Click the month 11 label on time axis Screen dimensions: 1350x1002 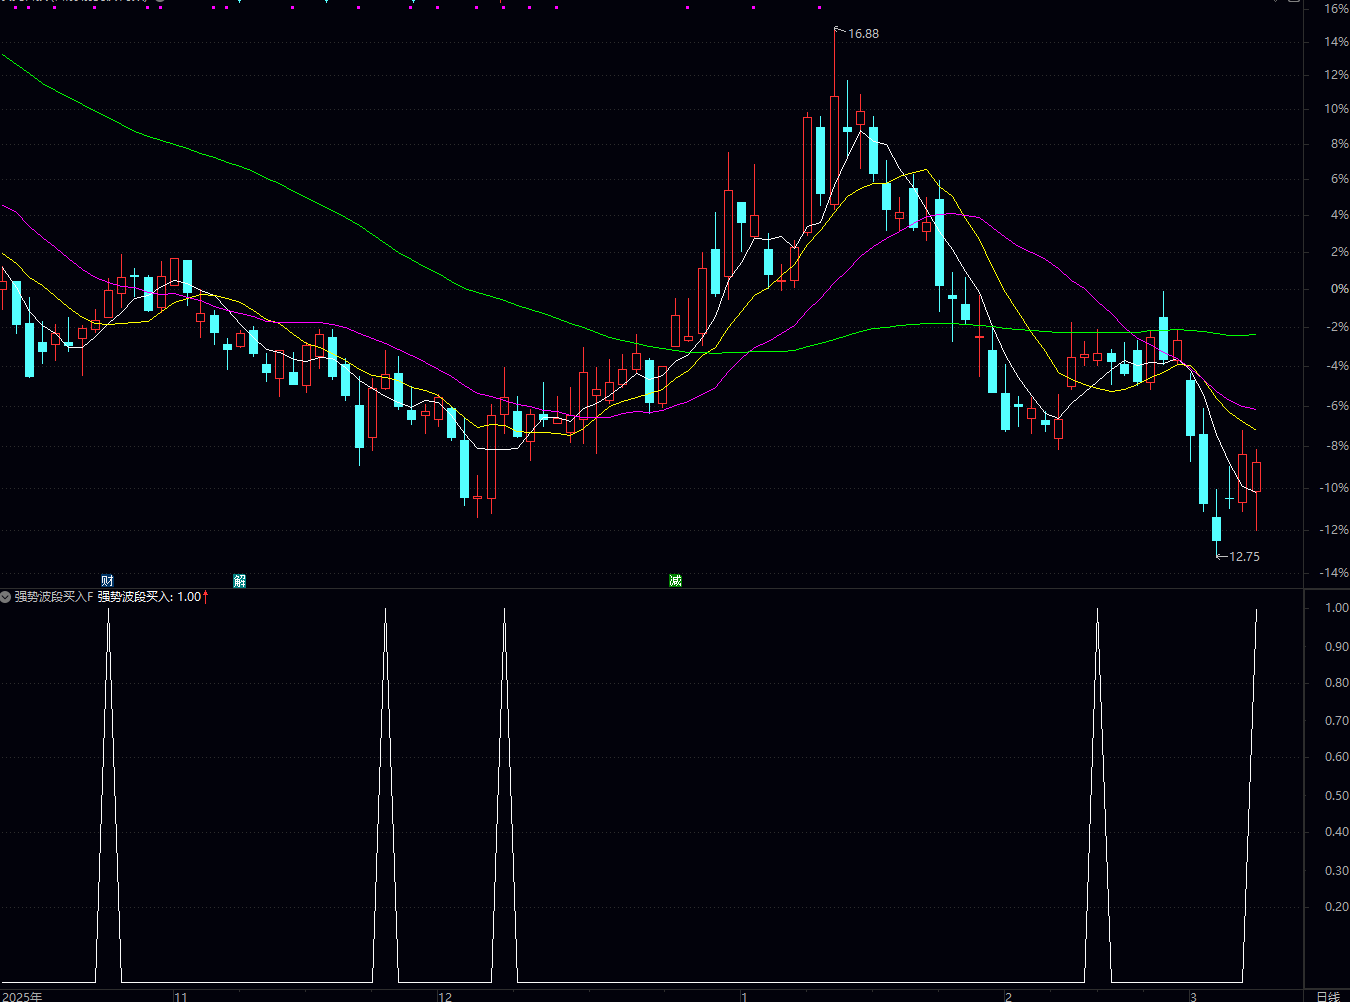[181, 996]
